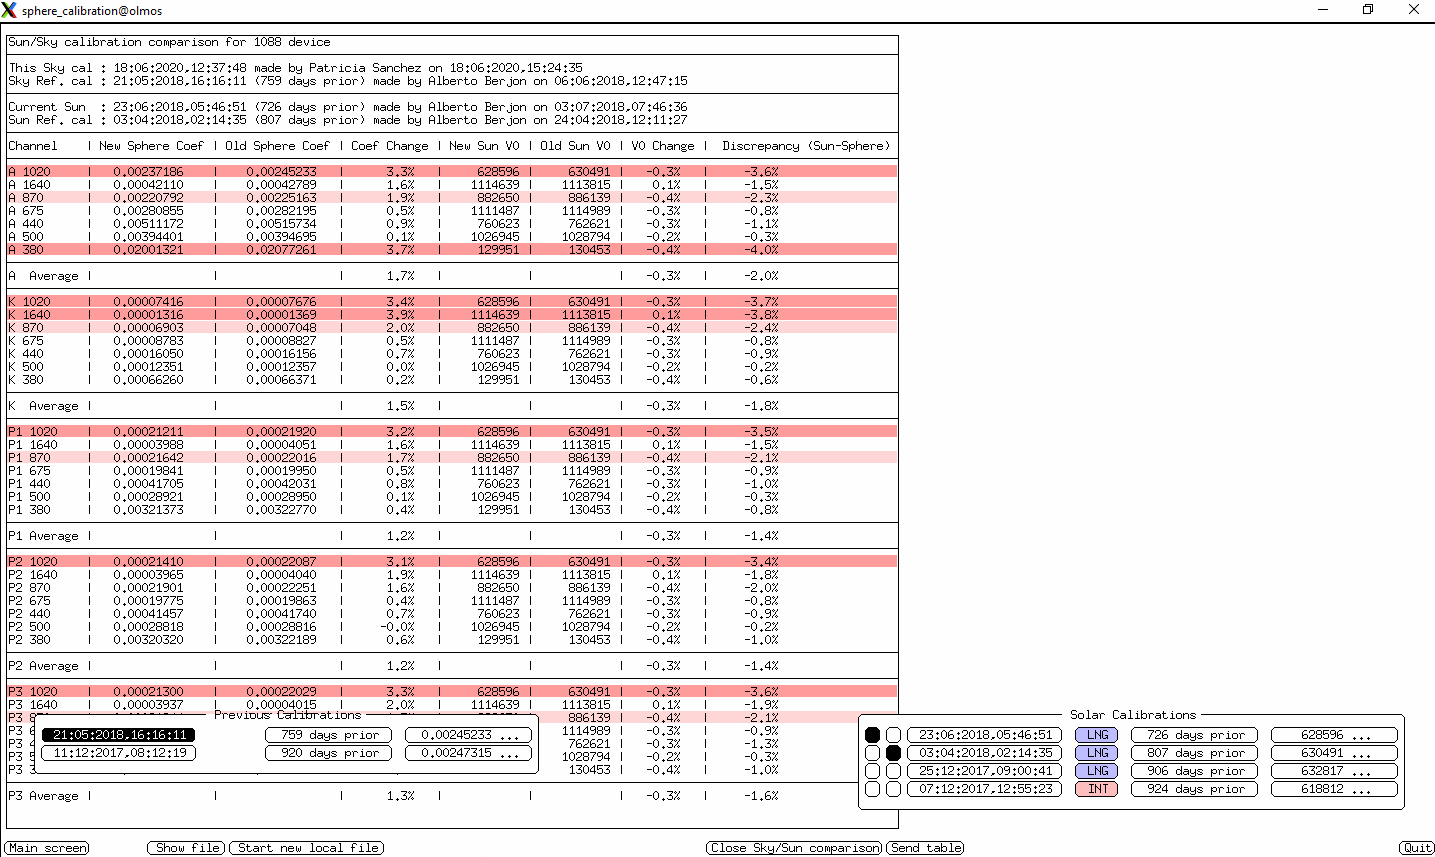Open the 618812 ... value button

[x=1335, y=789]
